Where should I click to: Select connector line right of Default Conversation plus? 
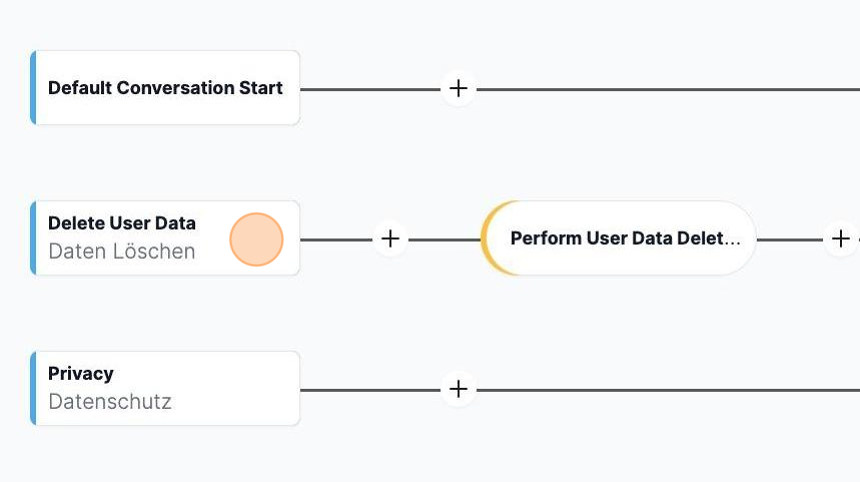tap(668, 89)
